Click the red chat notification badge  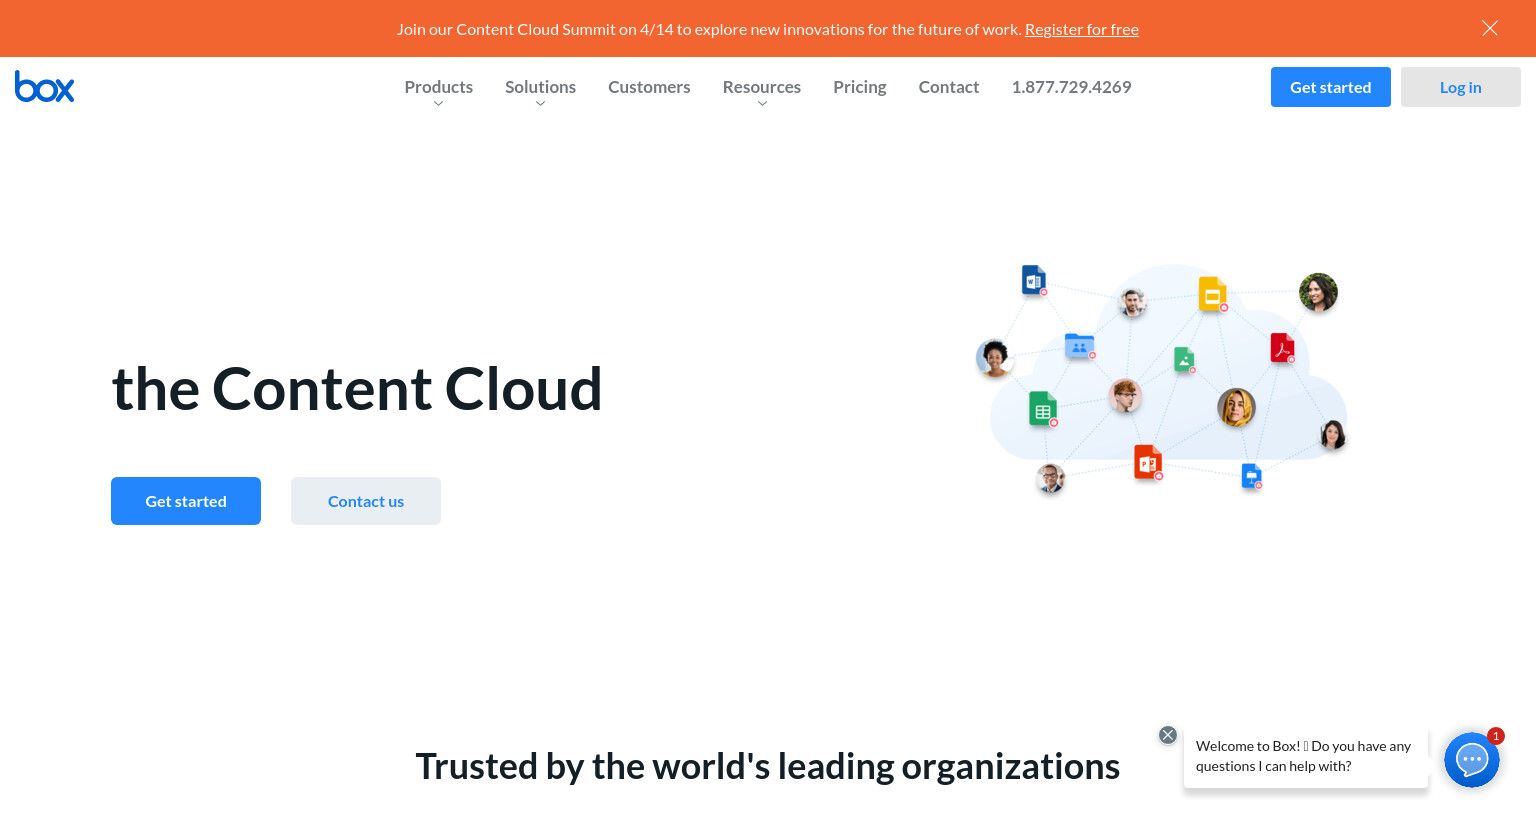coord(1496,736)
